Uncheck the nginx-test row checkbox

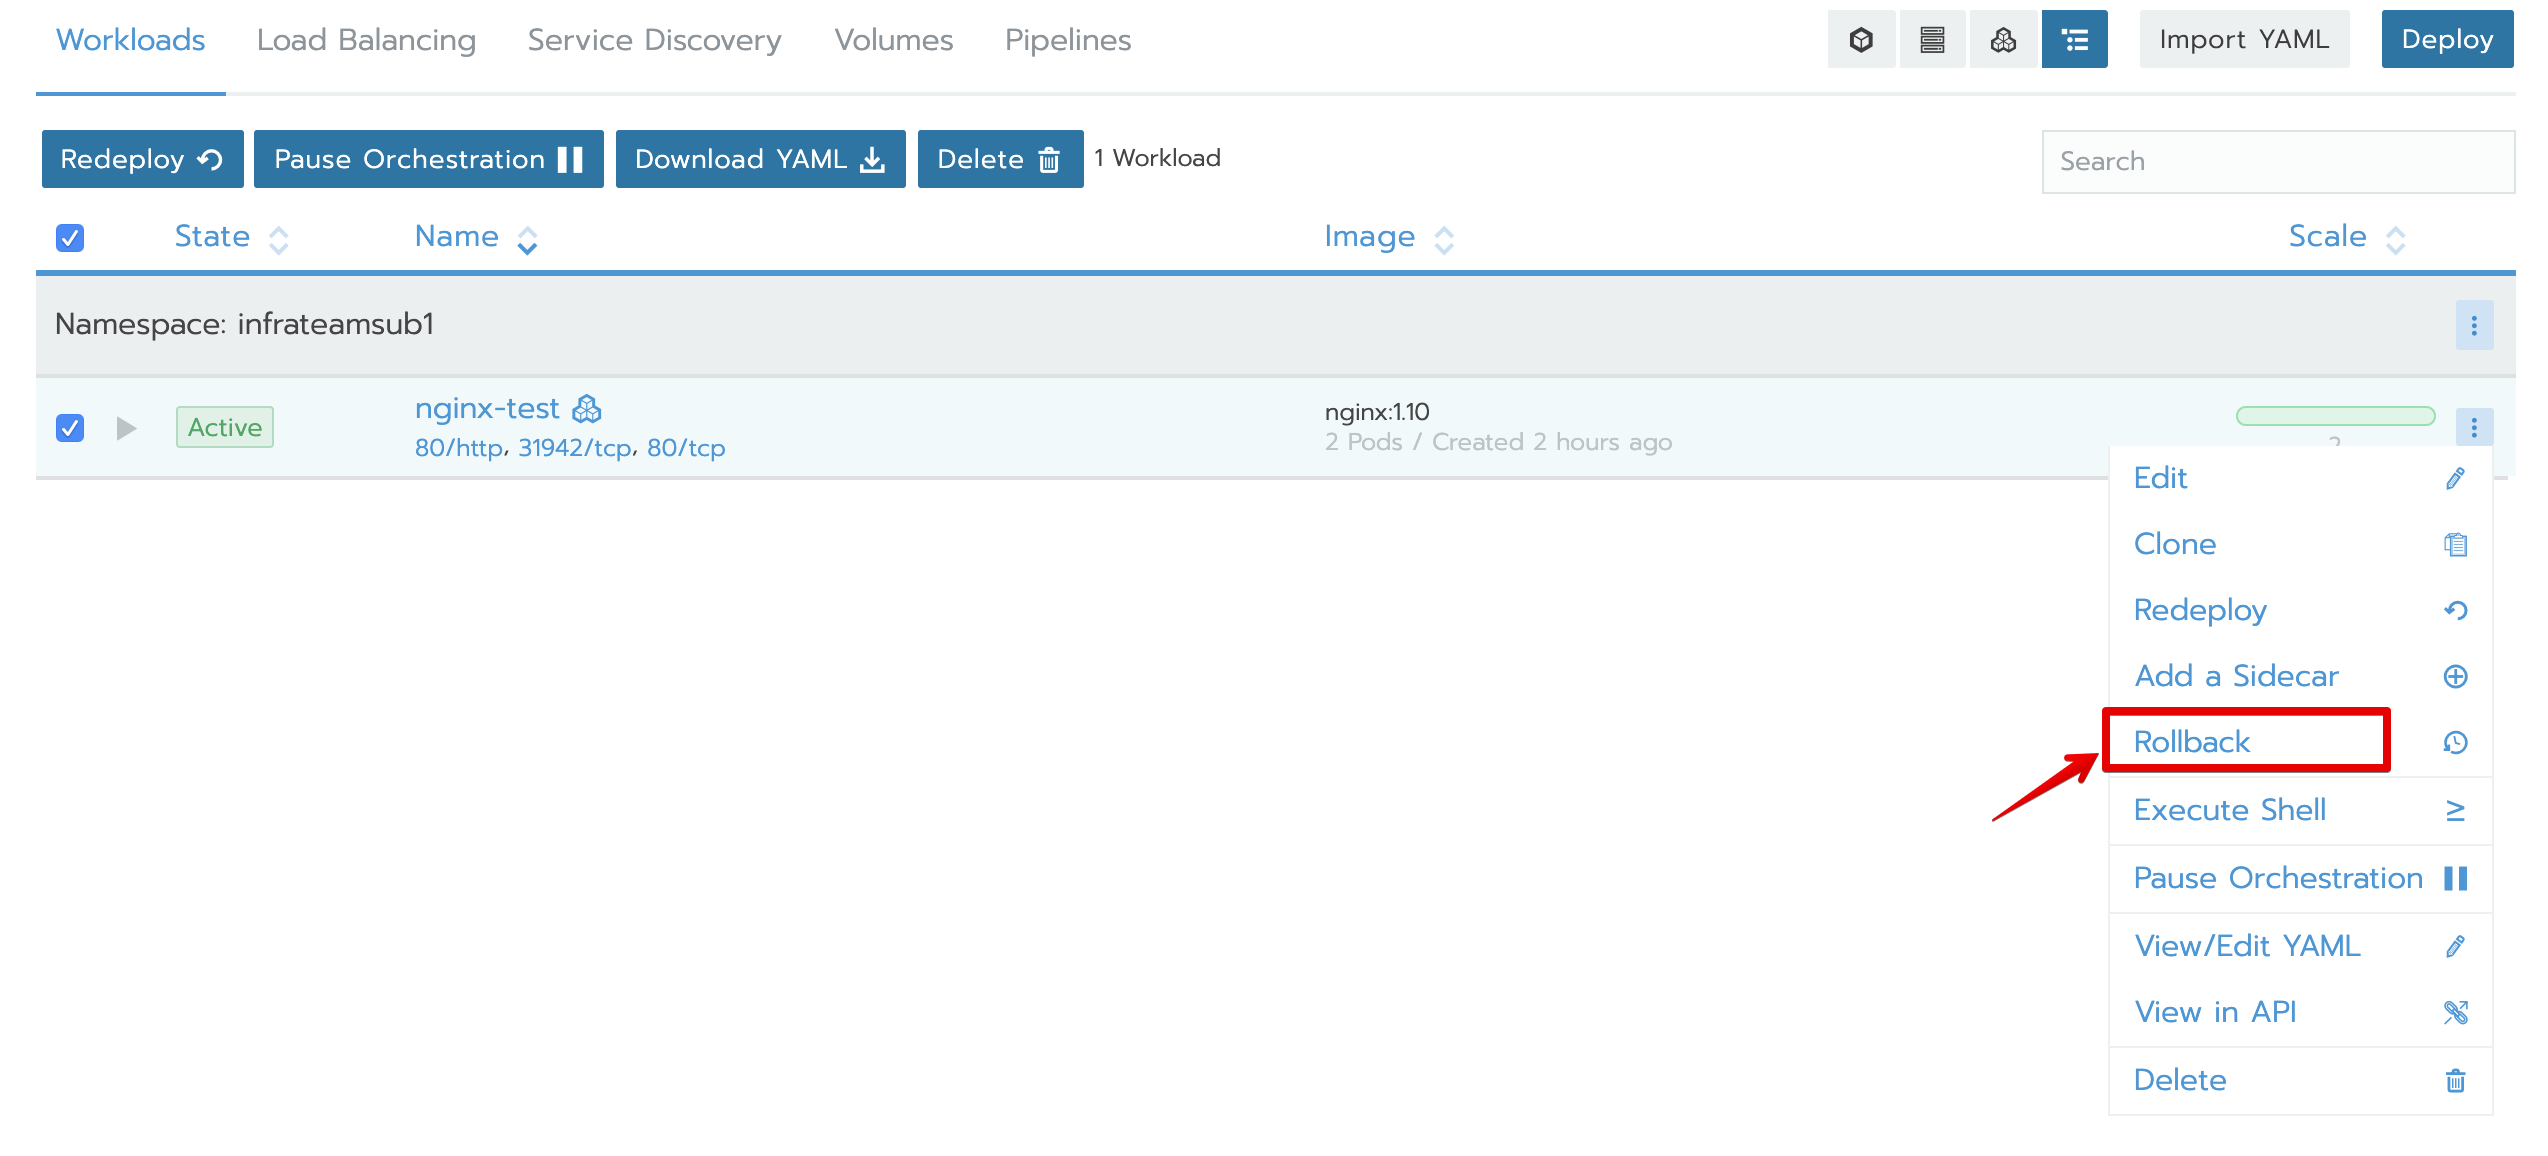[x=70, y=428]
